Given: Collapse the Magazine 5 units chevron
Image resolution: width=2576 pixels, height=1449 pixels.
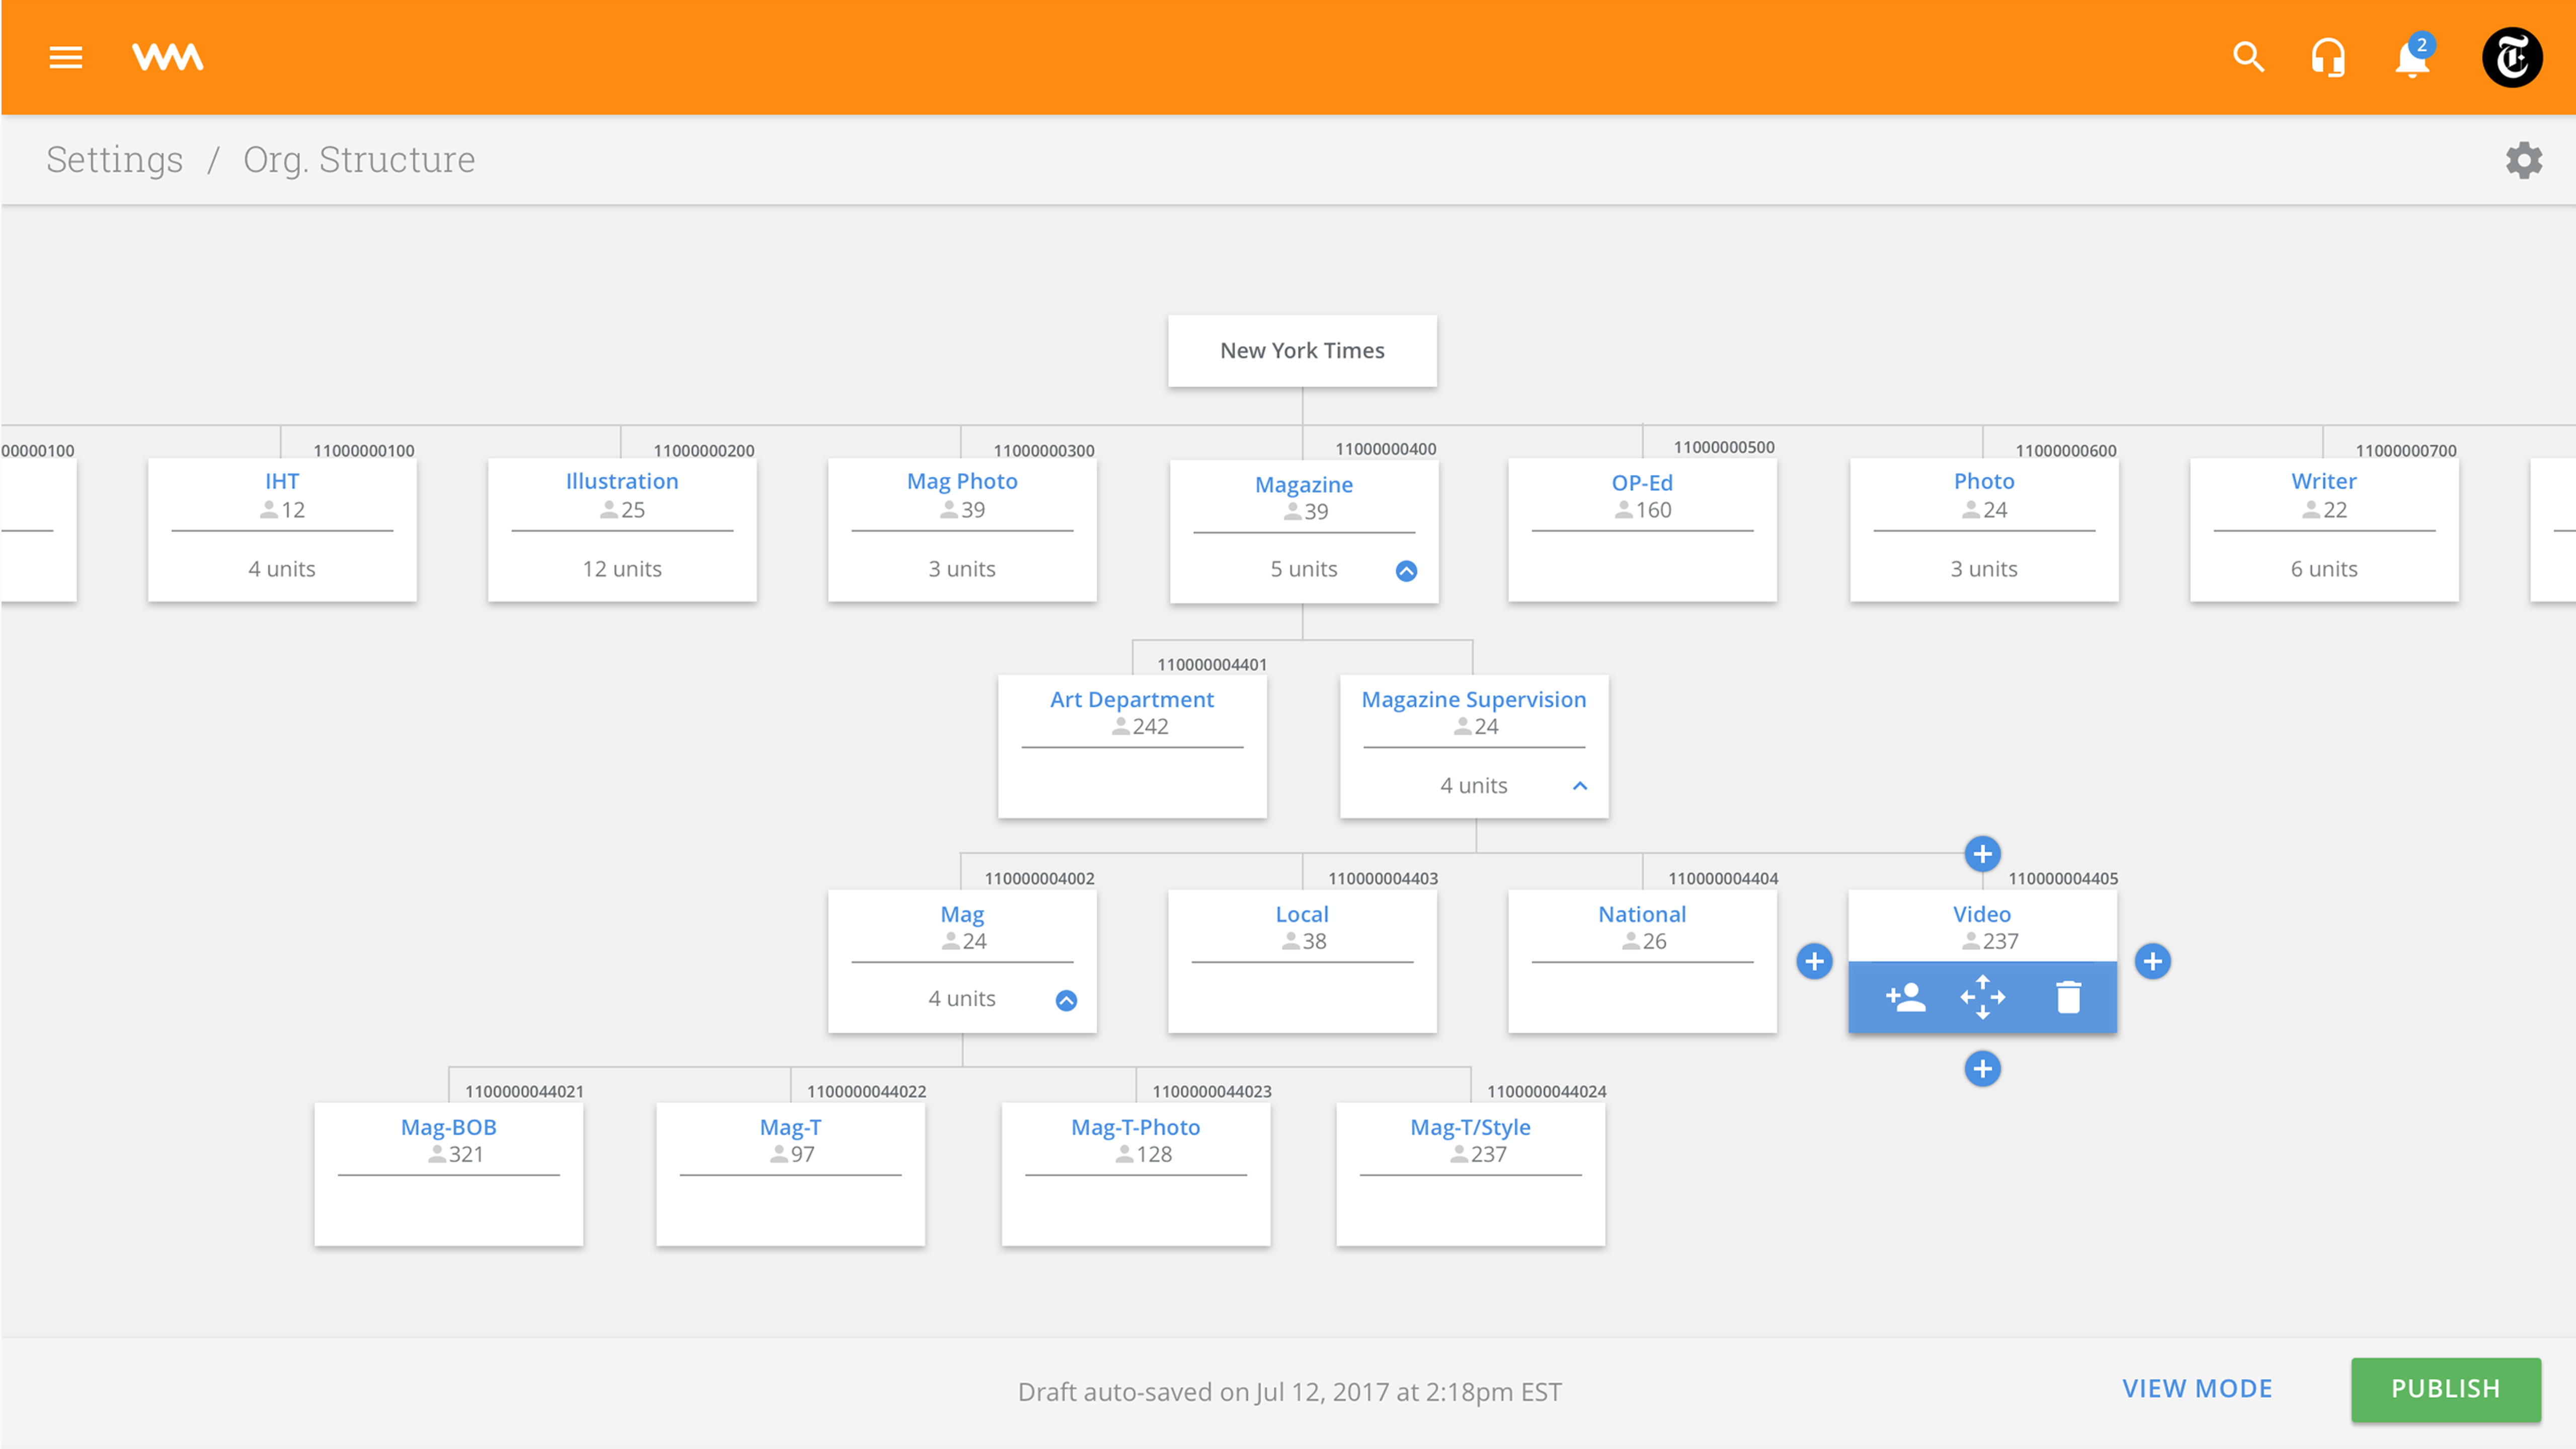Looking at the screenshot, I should coord(1406,571).
